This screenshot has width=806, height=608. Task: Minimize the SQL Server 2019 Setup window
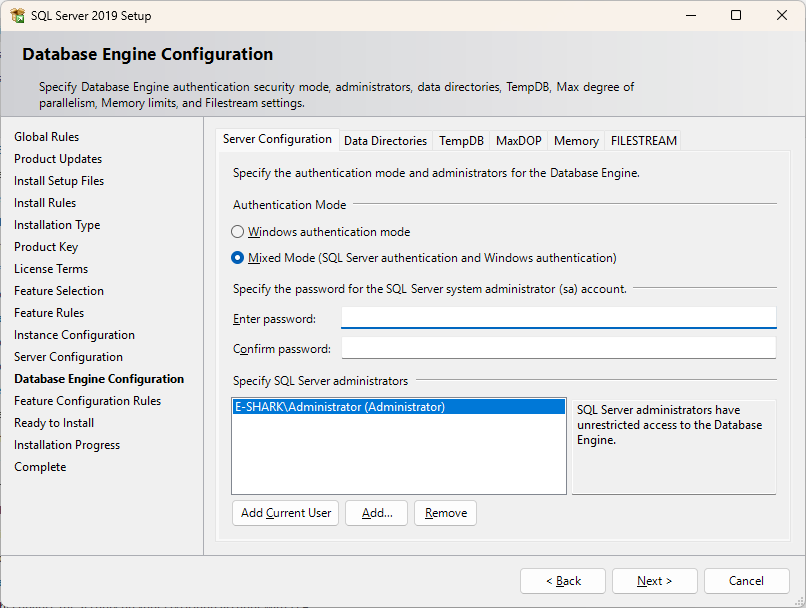tap(691, 15)
